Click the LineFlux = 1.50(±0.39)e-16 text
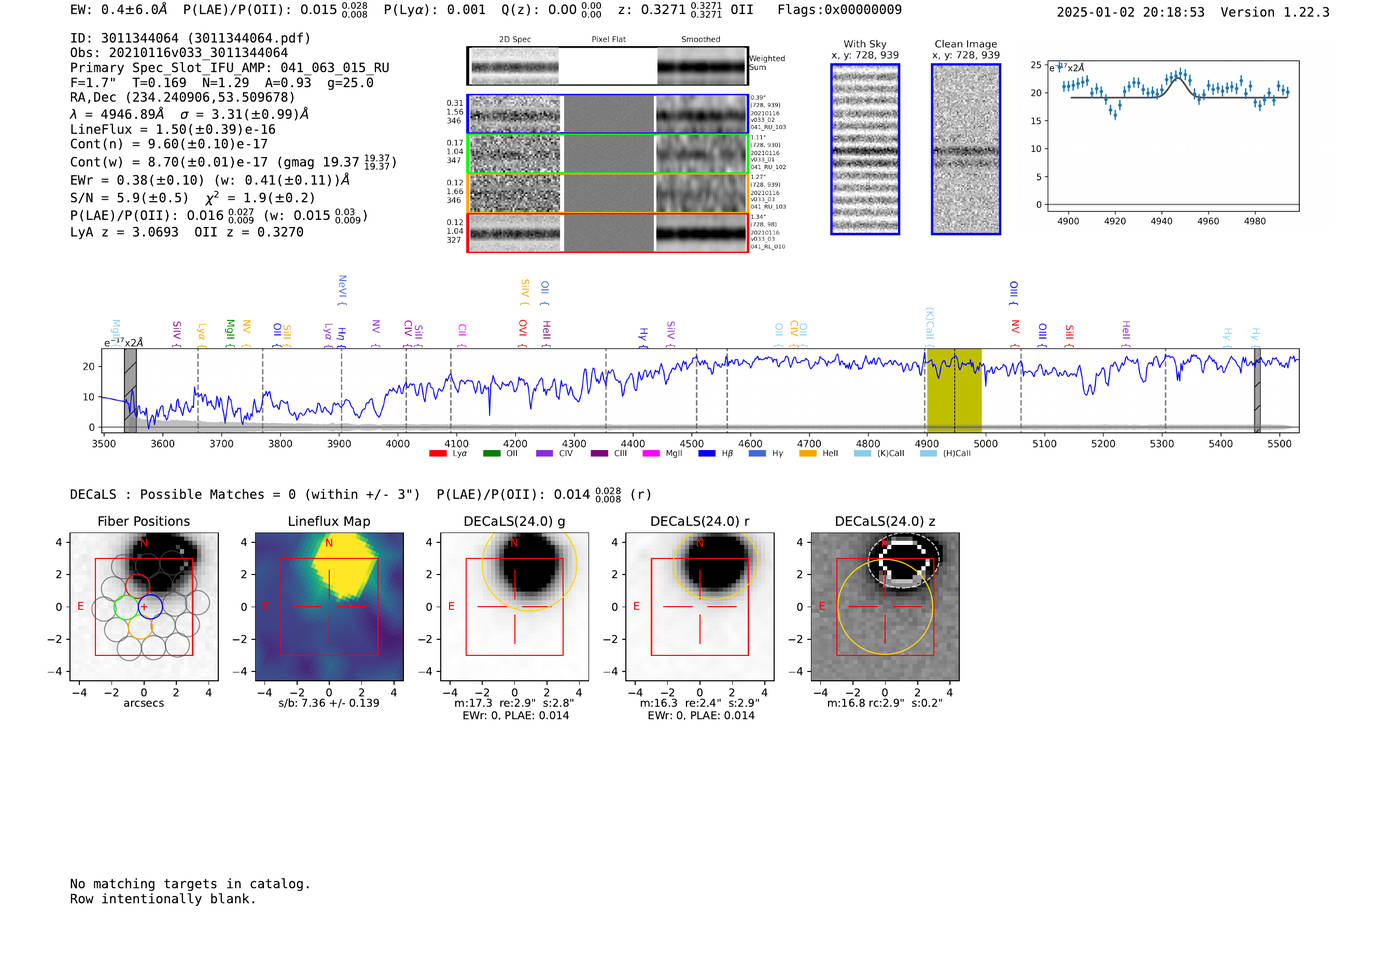This screenshot has width=1400, height=953. 173,129
